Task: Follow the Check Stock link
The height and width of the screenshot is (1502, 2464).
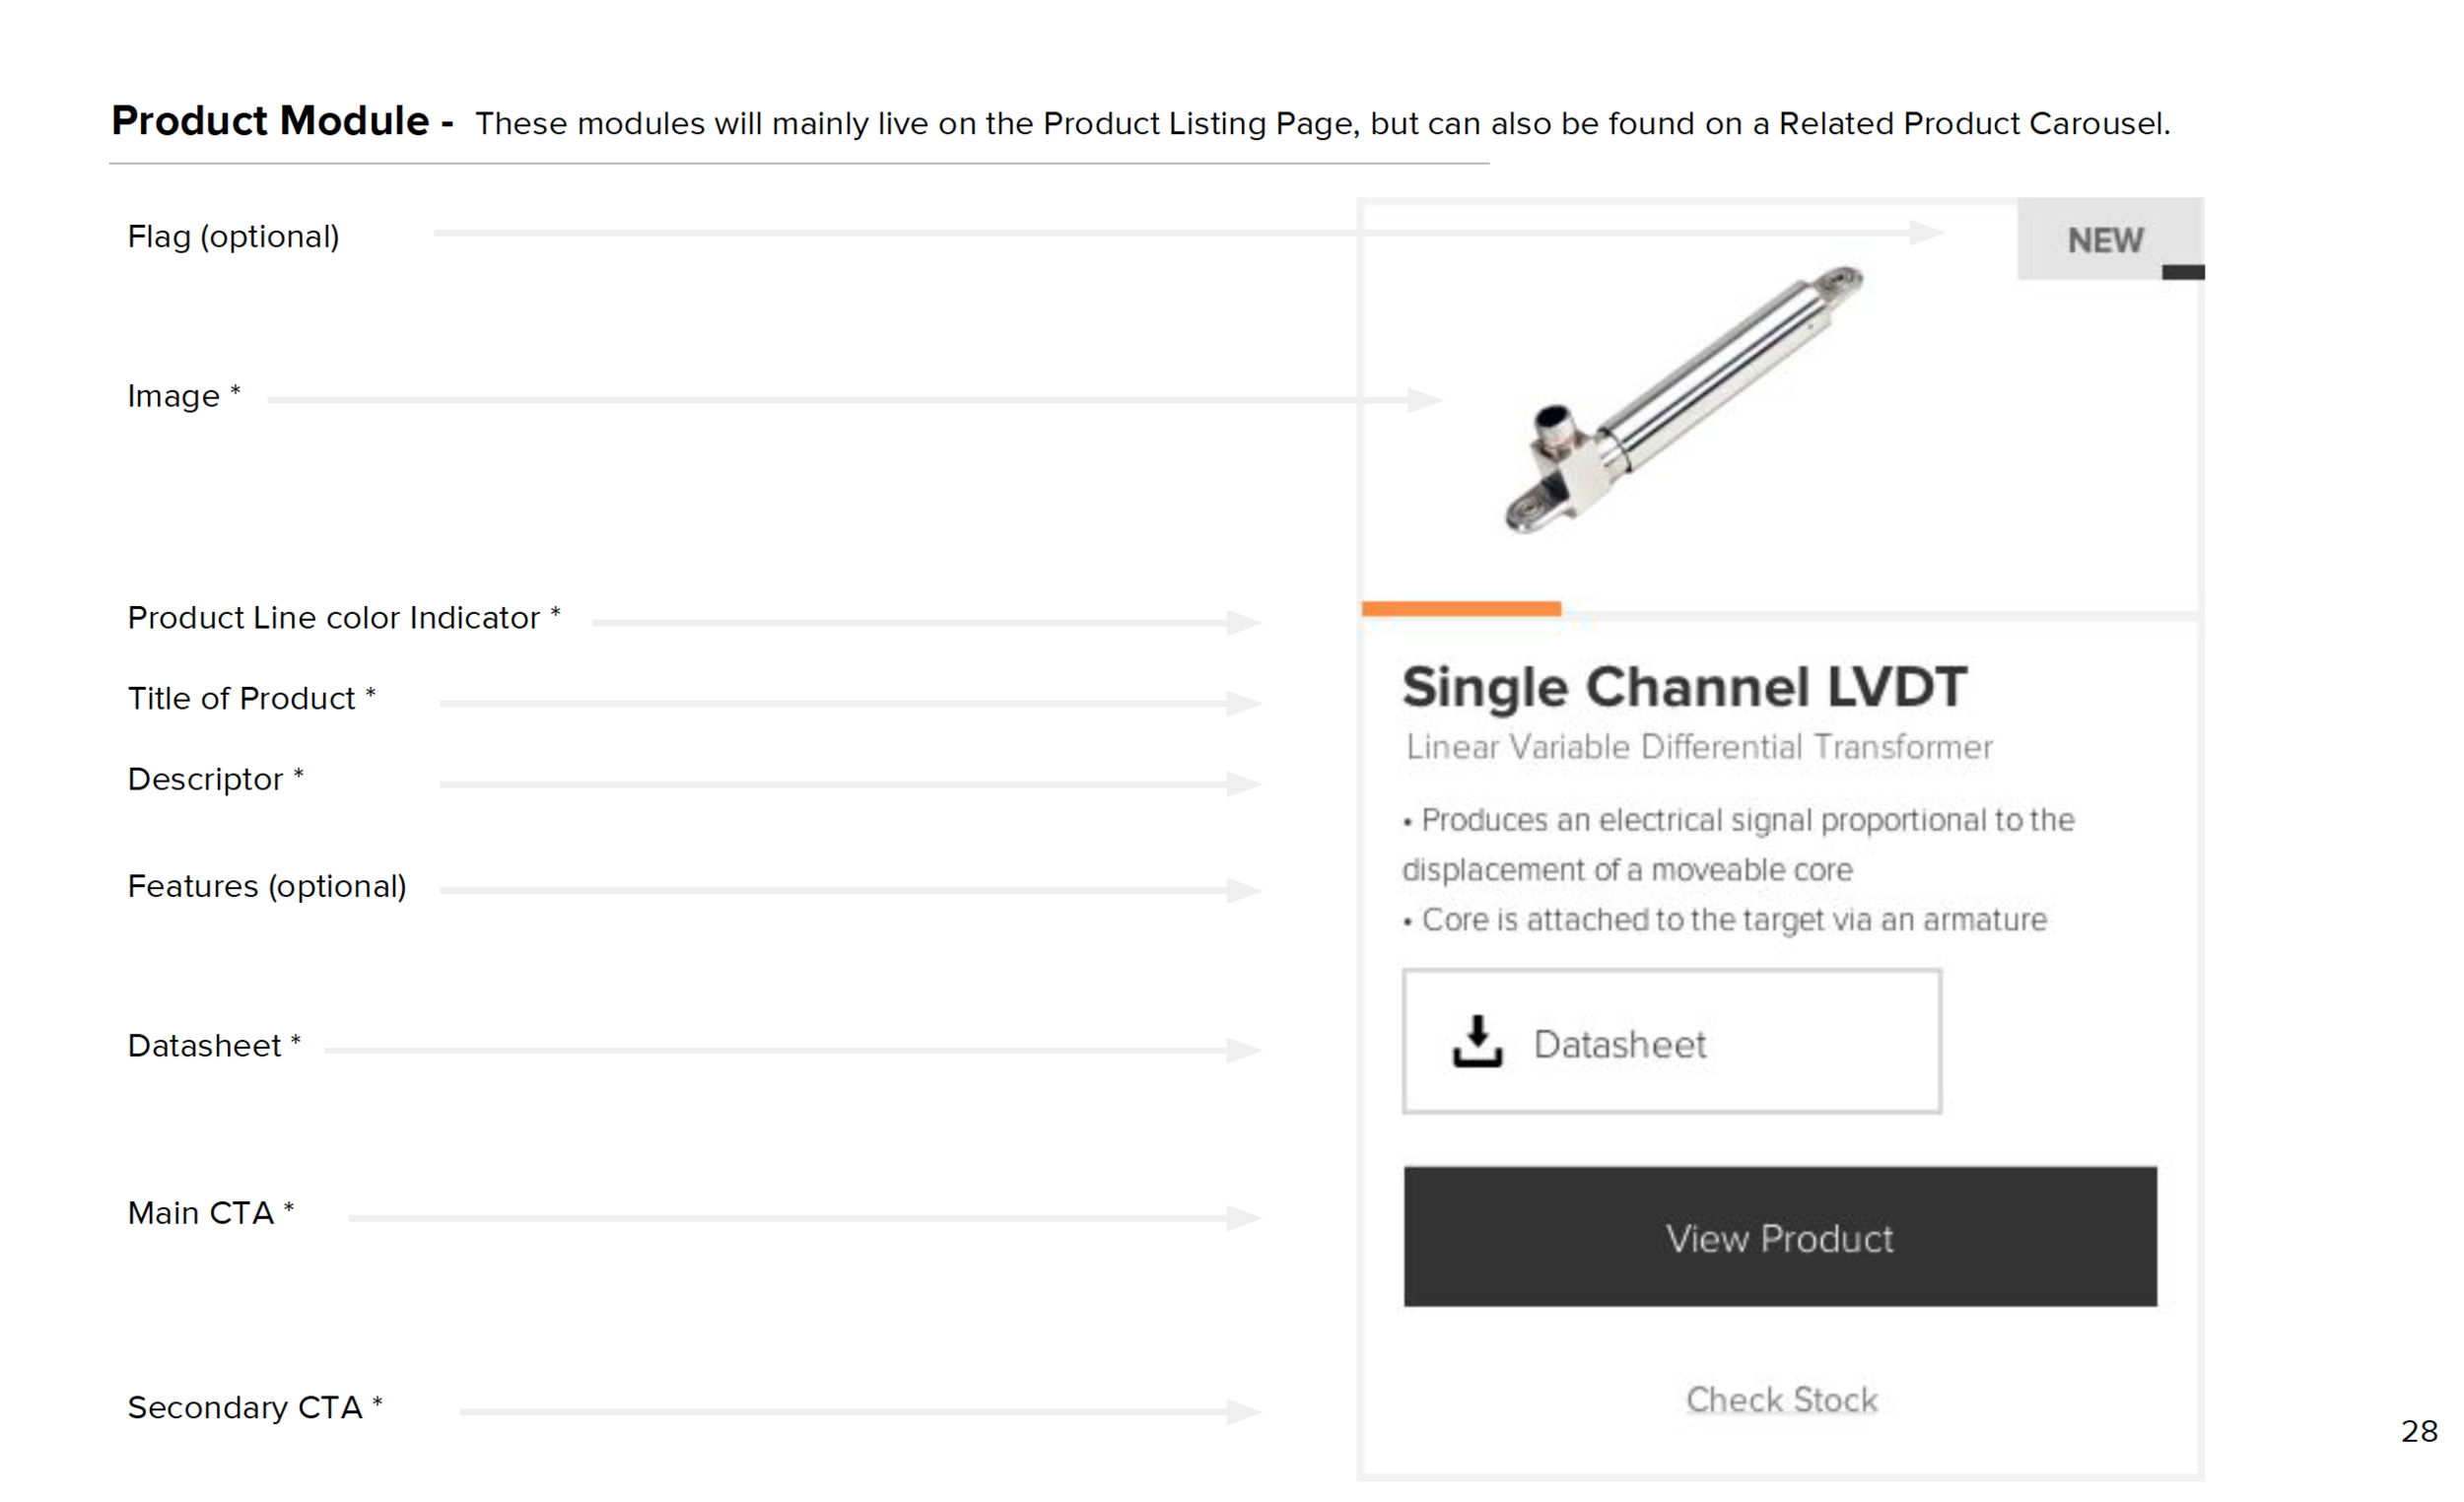Action: pos(1781,1400)
